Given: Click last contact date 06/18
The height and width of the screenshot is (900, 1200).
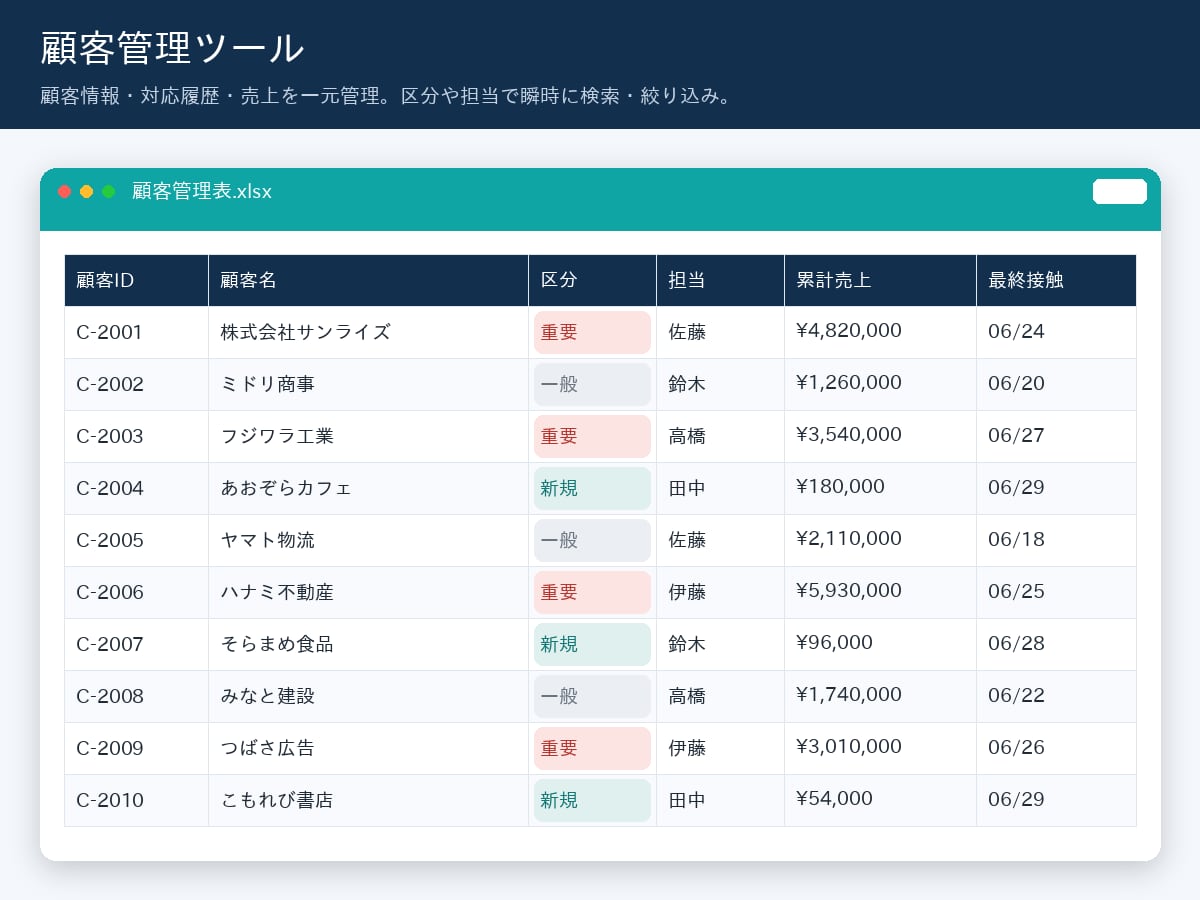Looking at the screenshot, I should click(x=1016, y=540).
